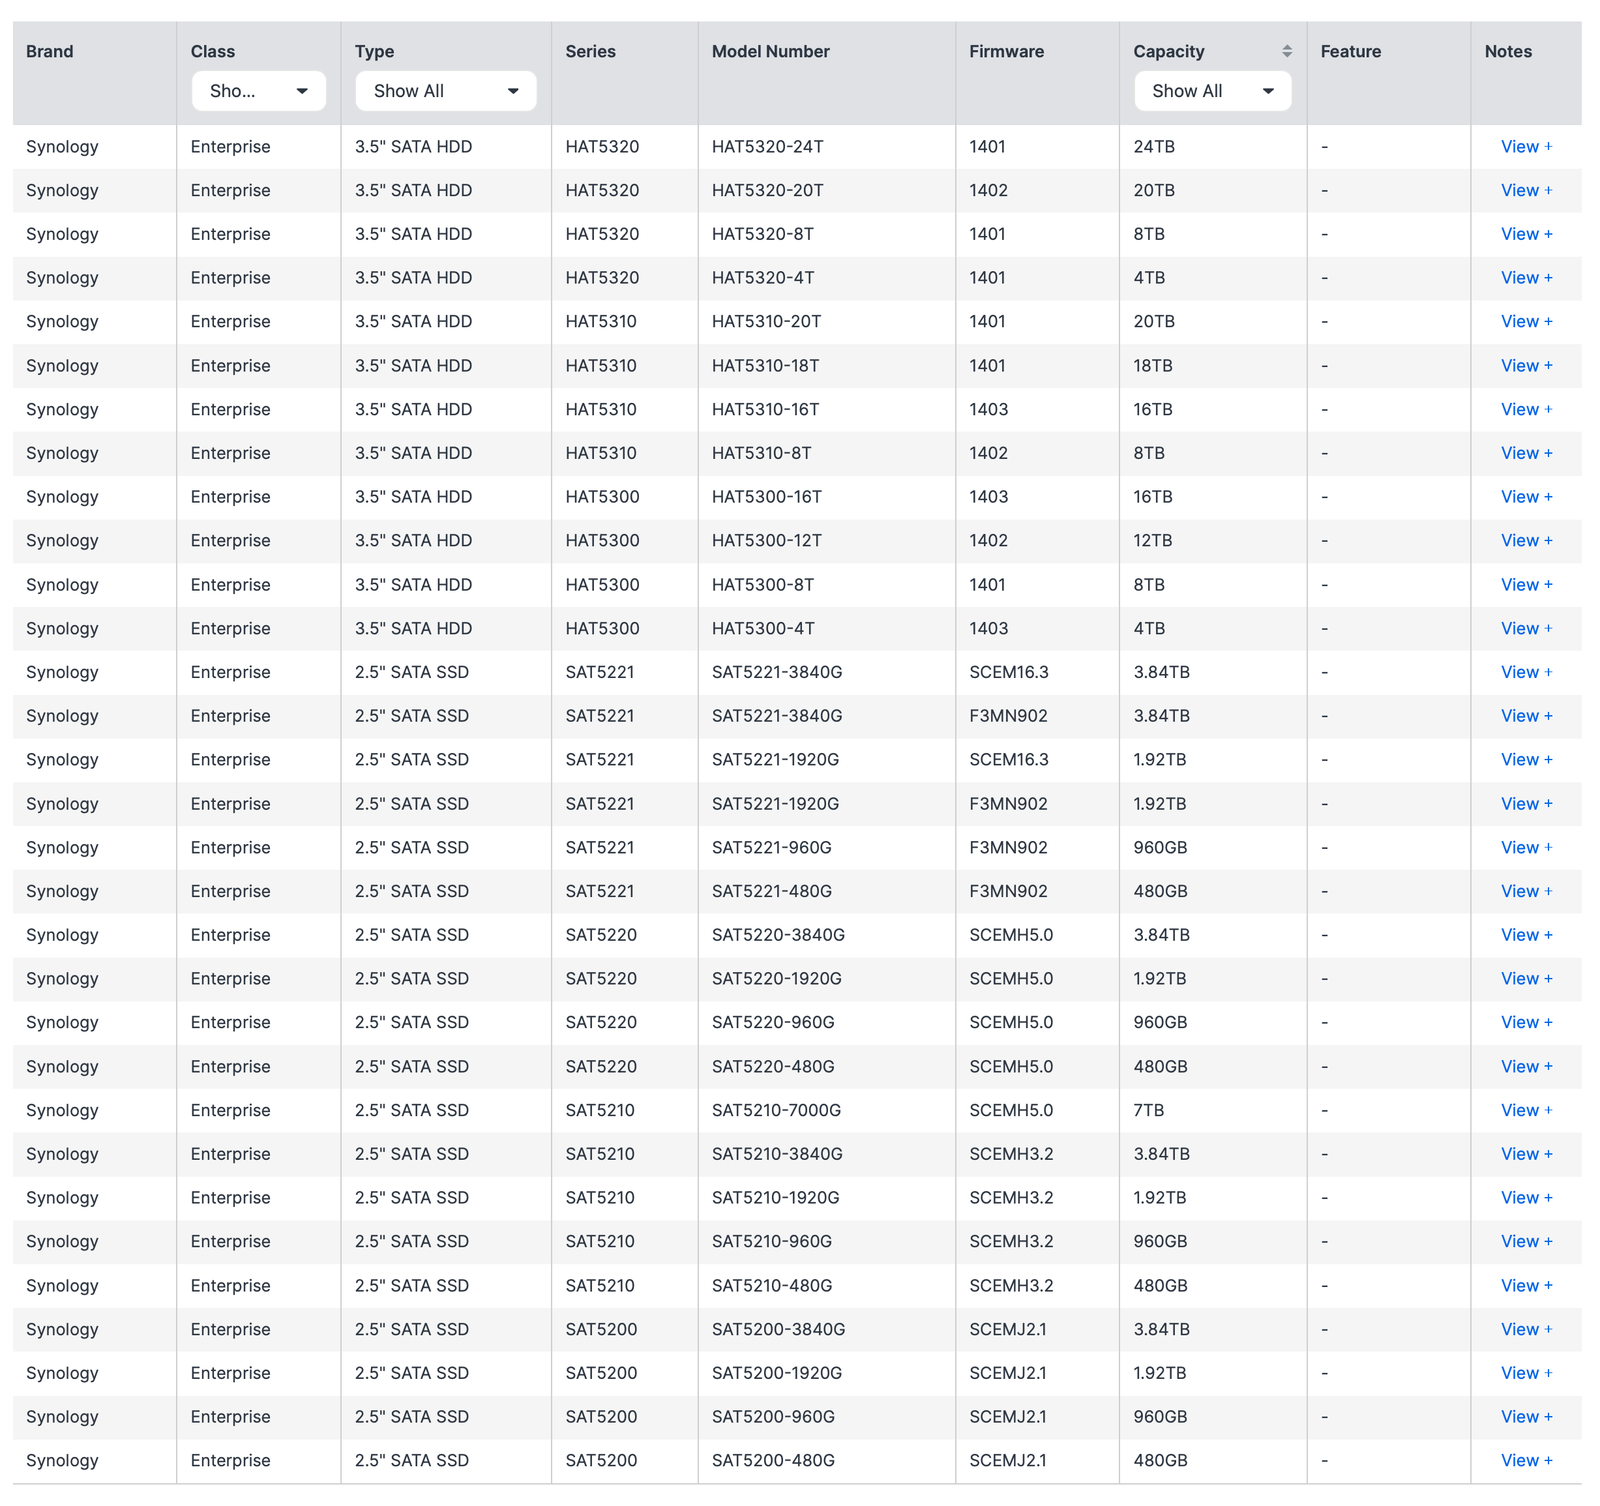Image resolution: width=1600 pixels, height=1506 pixels.
Task: View notes for SAT5210-7000G
Action: click(x=1526, y=1111)
